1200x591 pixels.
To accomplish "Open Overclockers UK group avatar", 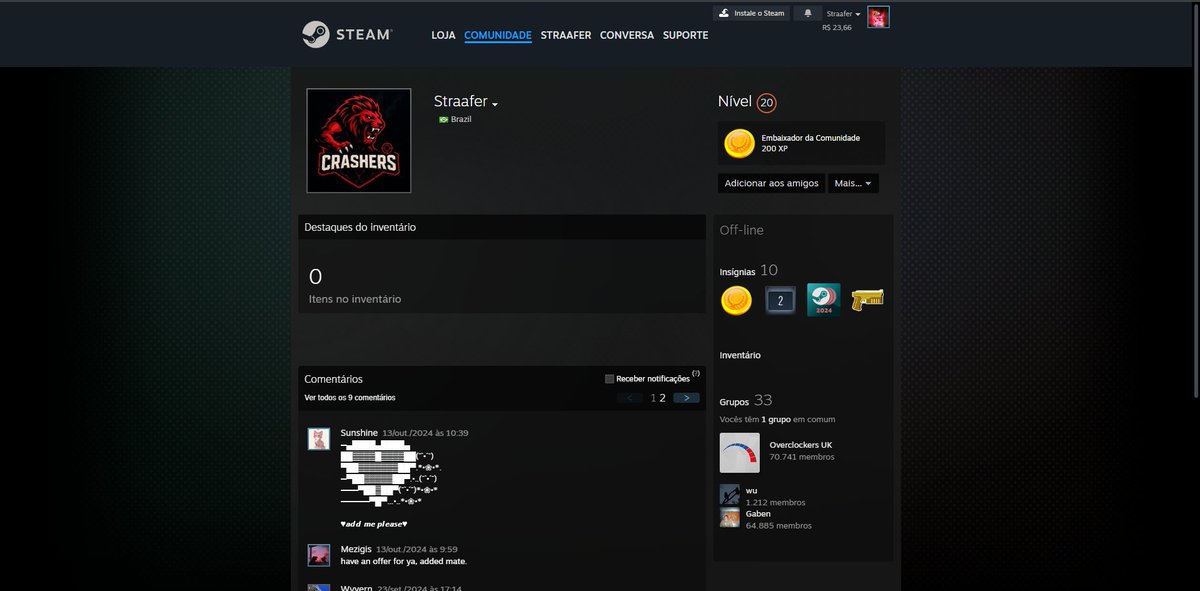I will click(740, 453).
